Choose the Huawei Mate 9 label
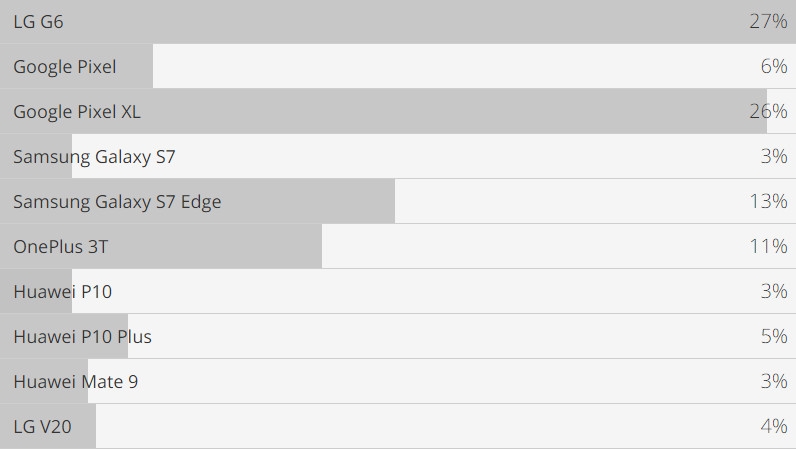The image size is (796, 449). [x=76, y=382]
